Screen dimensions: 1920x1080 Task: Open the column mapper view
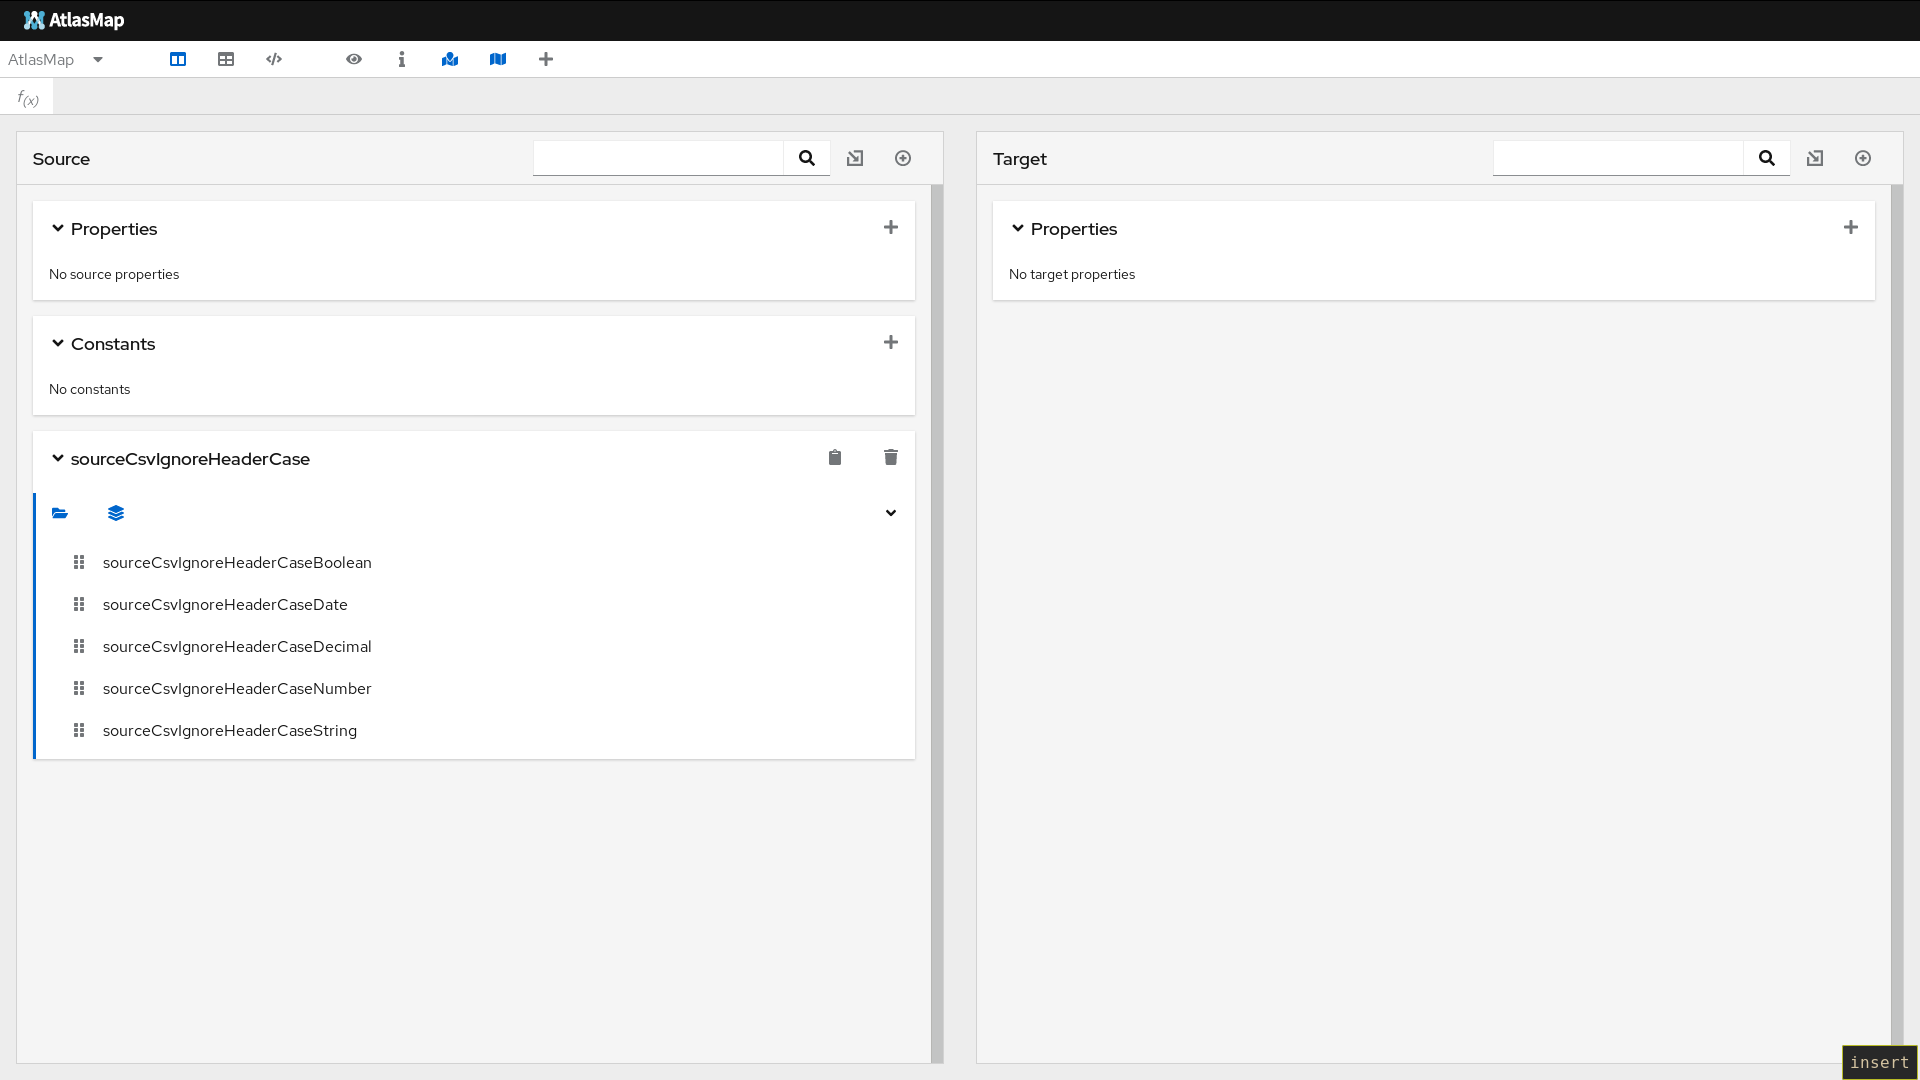(178, 59)
